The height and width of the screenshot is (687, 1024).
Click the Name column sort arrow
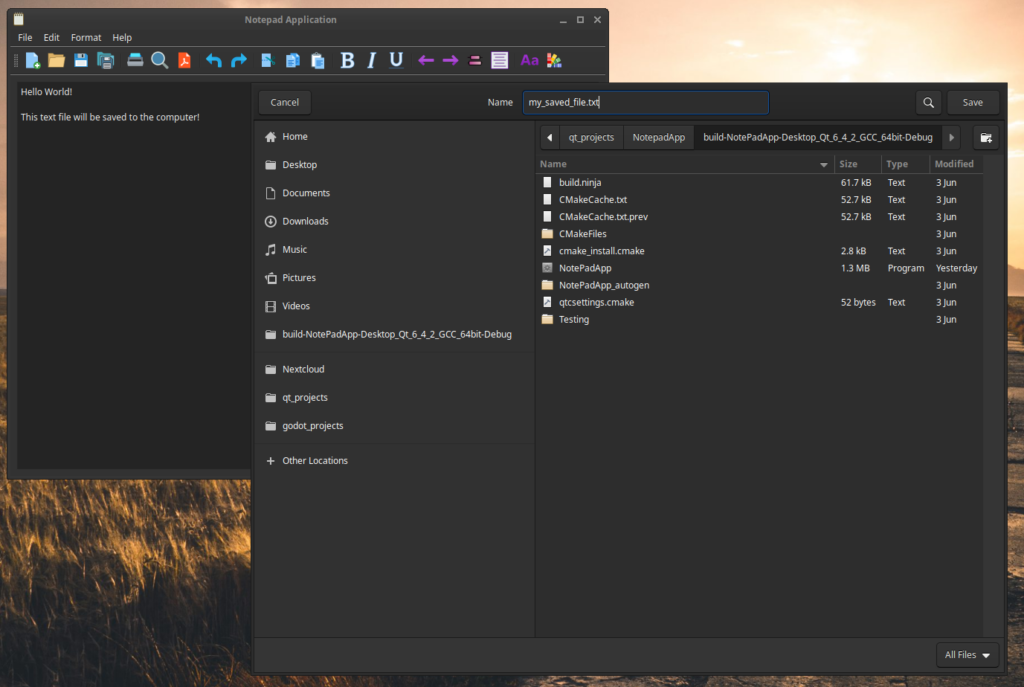pyautogui.click(x=824, y=164)
